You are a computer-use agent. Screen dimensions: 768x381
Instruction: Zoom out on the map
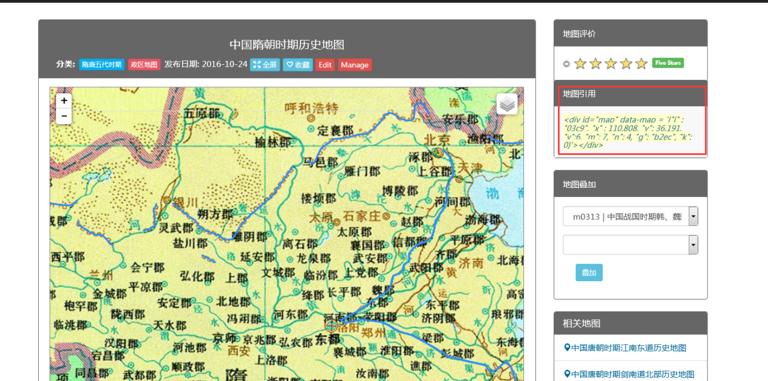point(64,116)
